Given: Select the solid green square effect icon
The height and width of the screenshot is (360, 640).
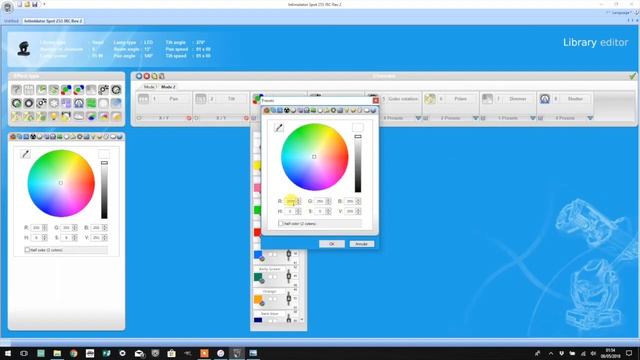Looking at the screenshot, I should [91, 103].
